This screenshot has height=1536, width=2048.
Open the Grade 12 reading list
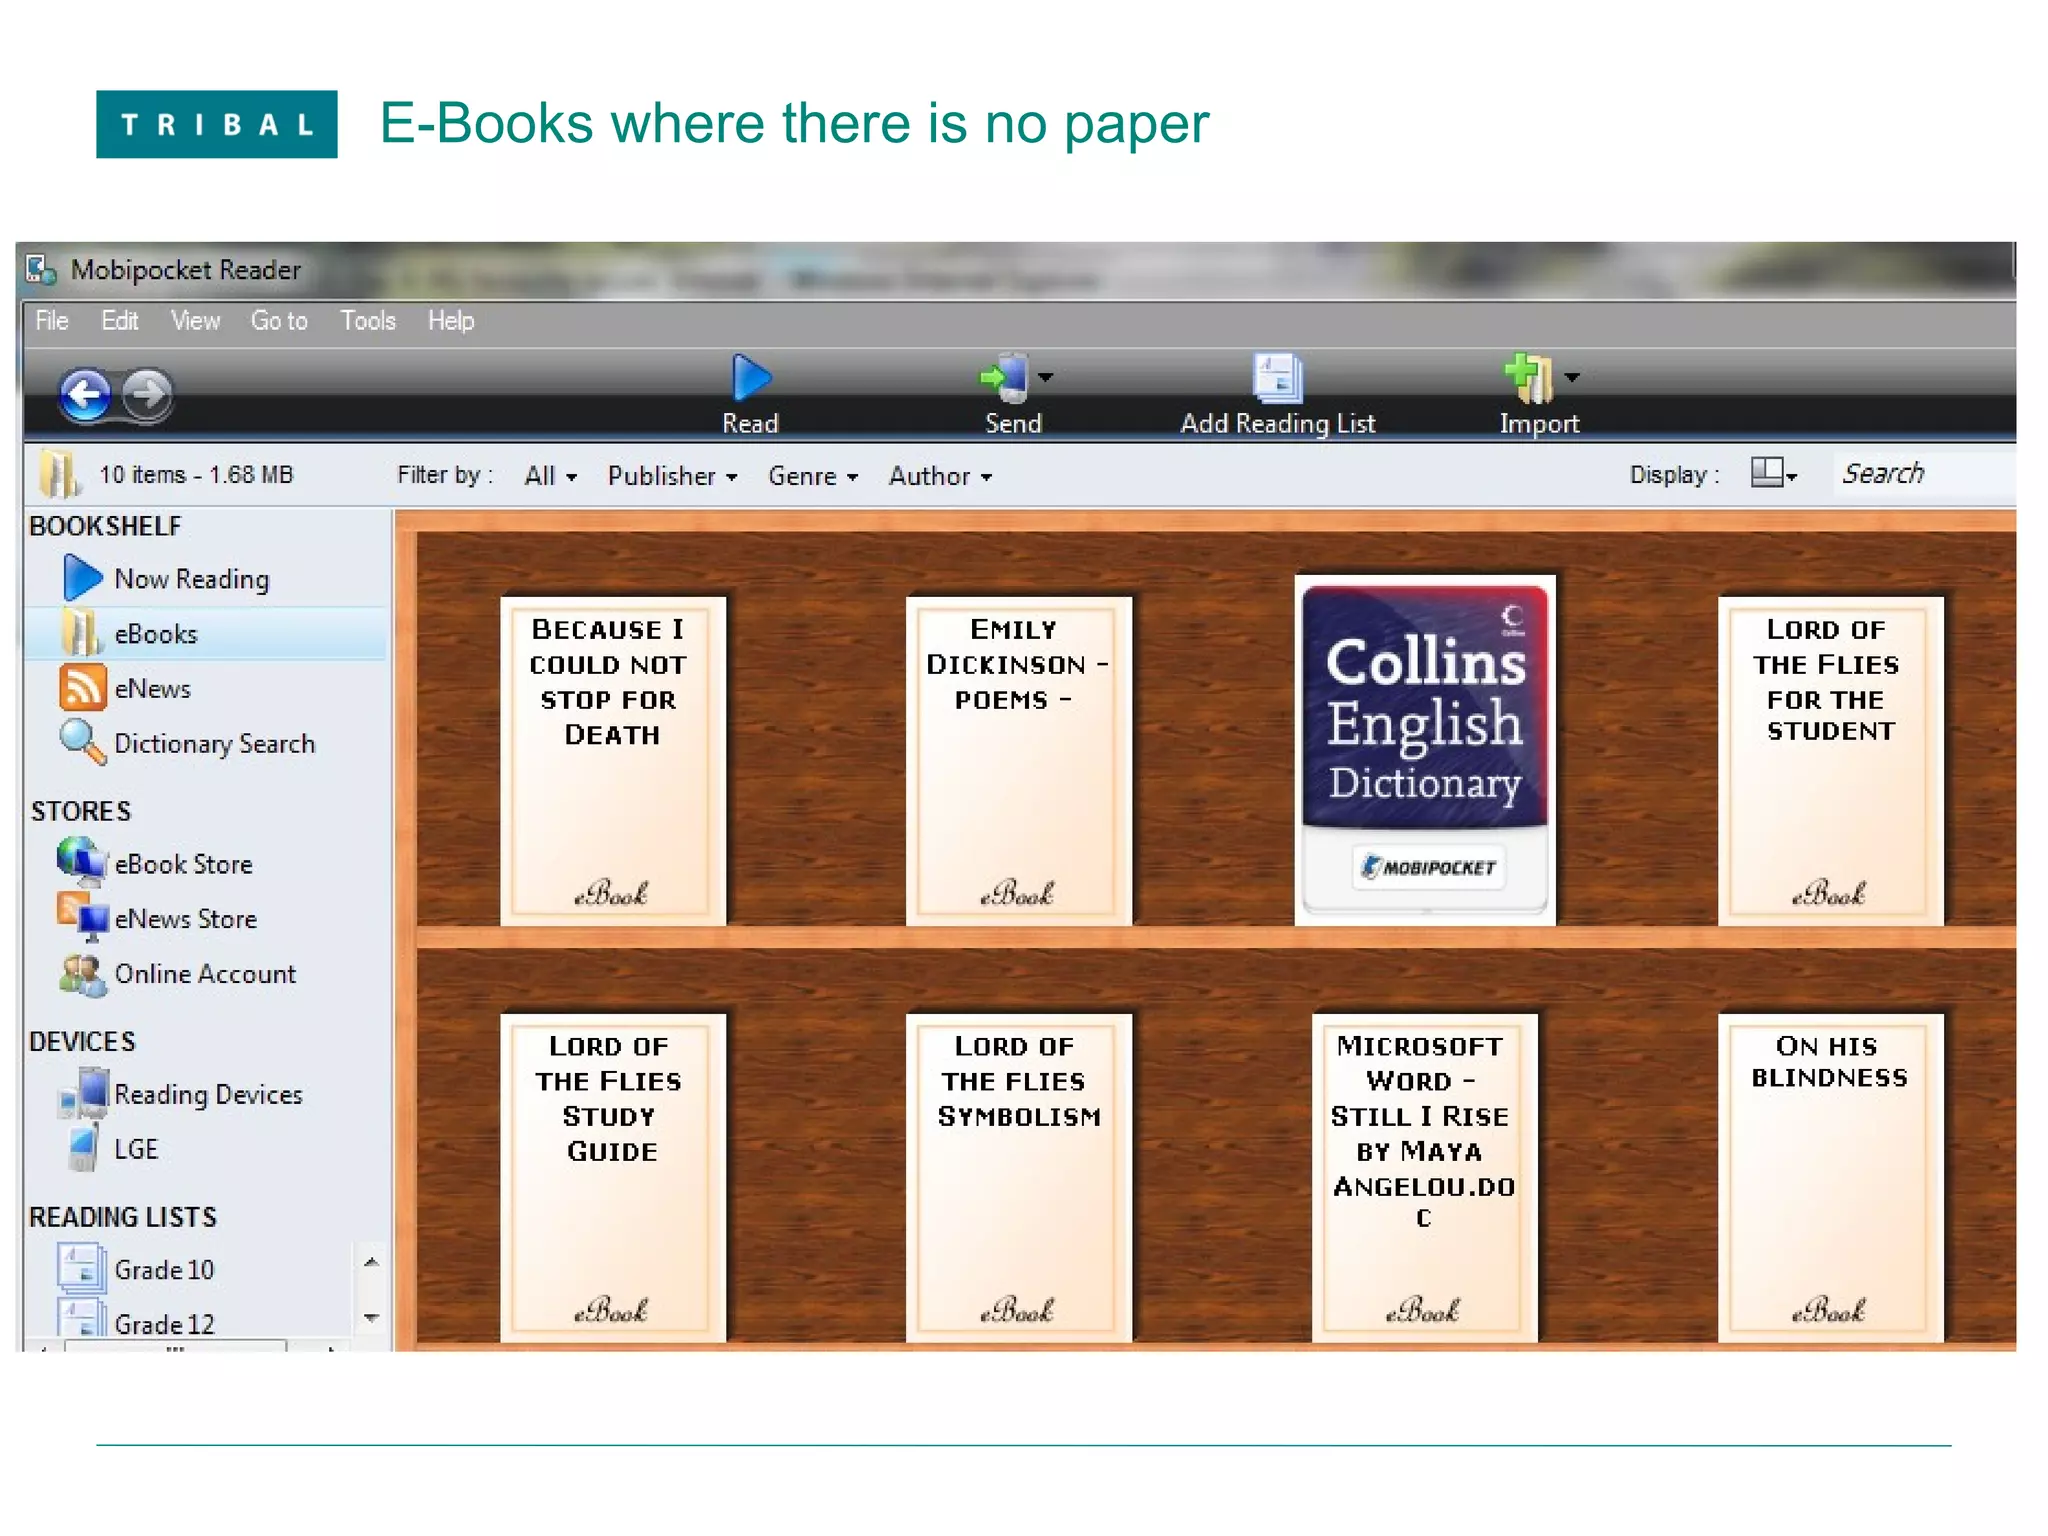[165, 1323]
